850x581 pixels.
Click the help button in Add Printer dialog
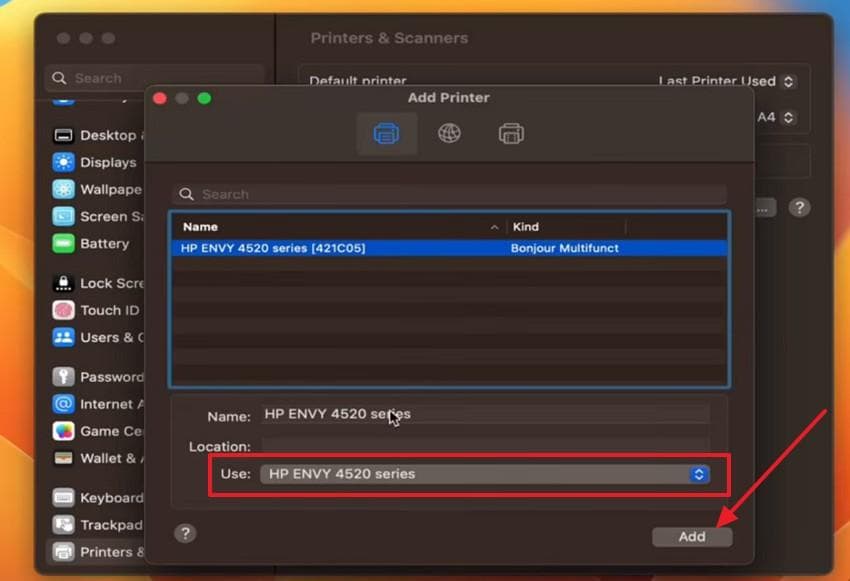coord(185,534)
